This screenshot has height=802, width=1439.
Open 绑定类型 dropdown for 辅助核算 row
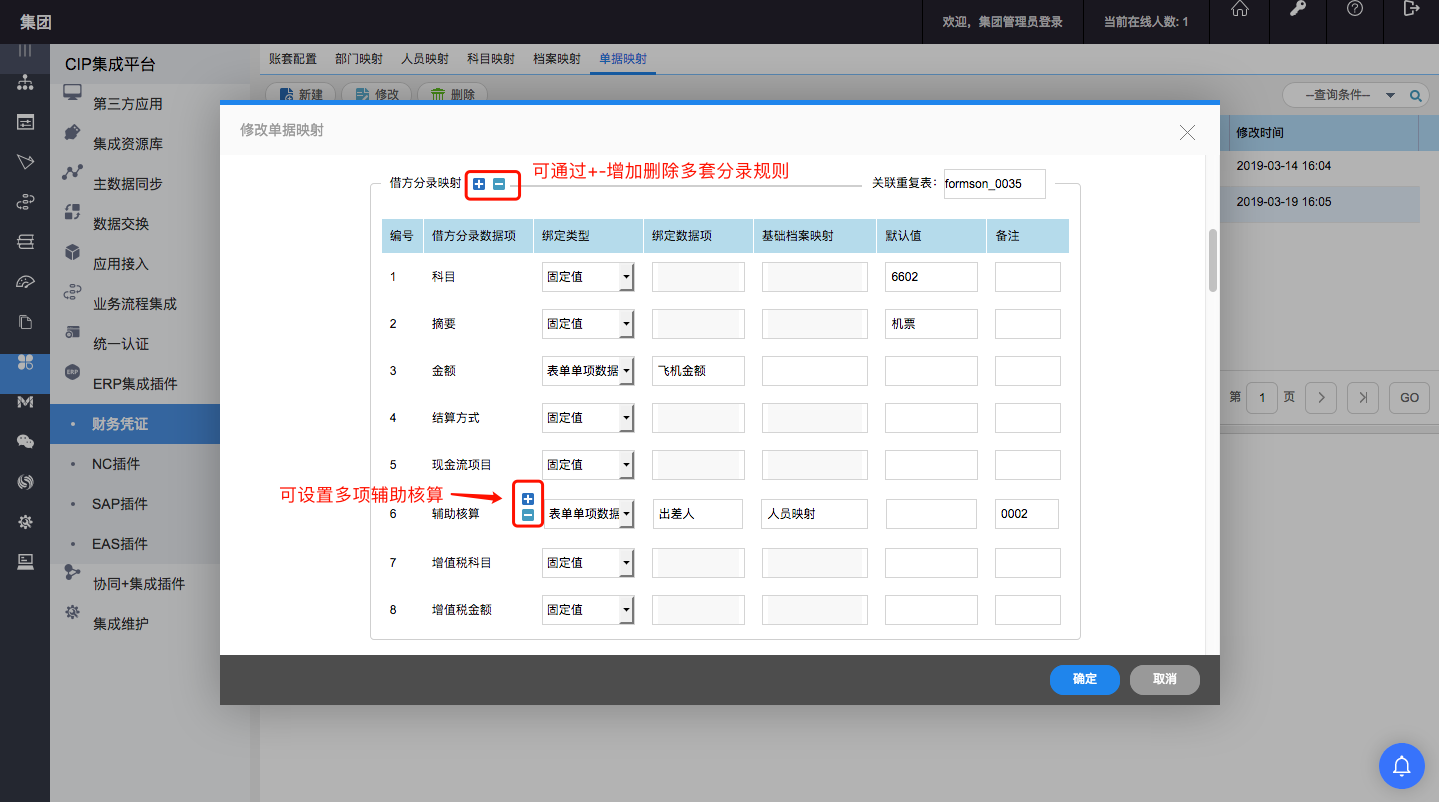(626, 514)
